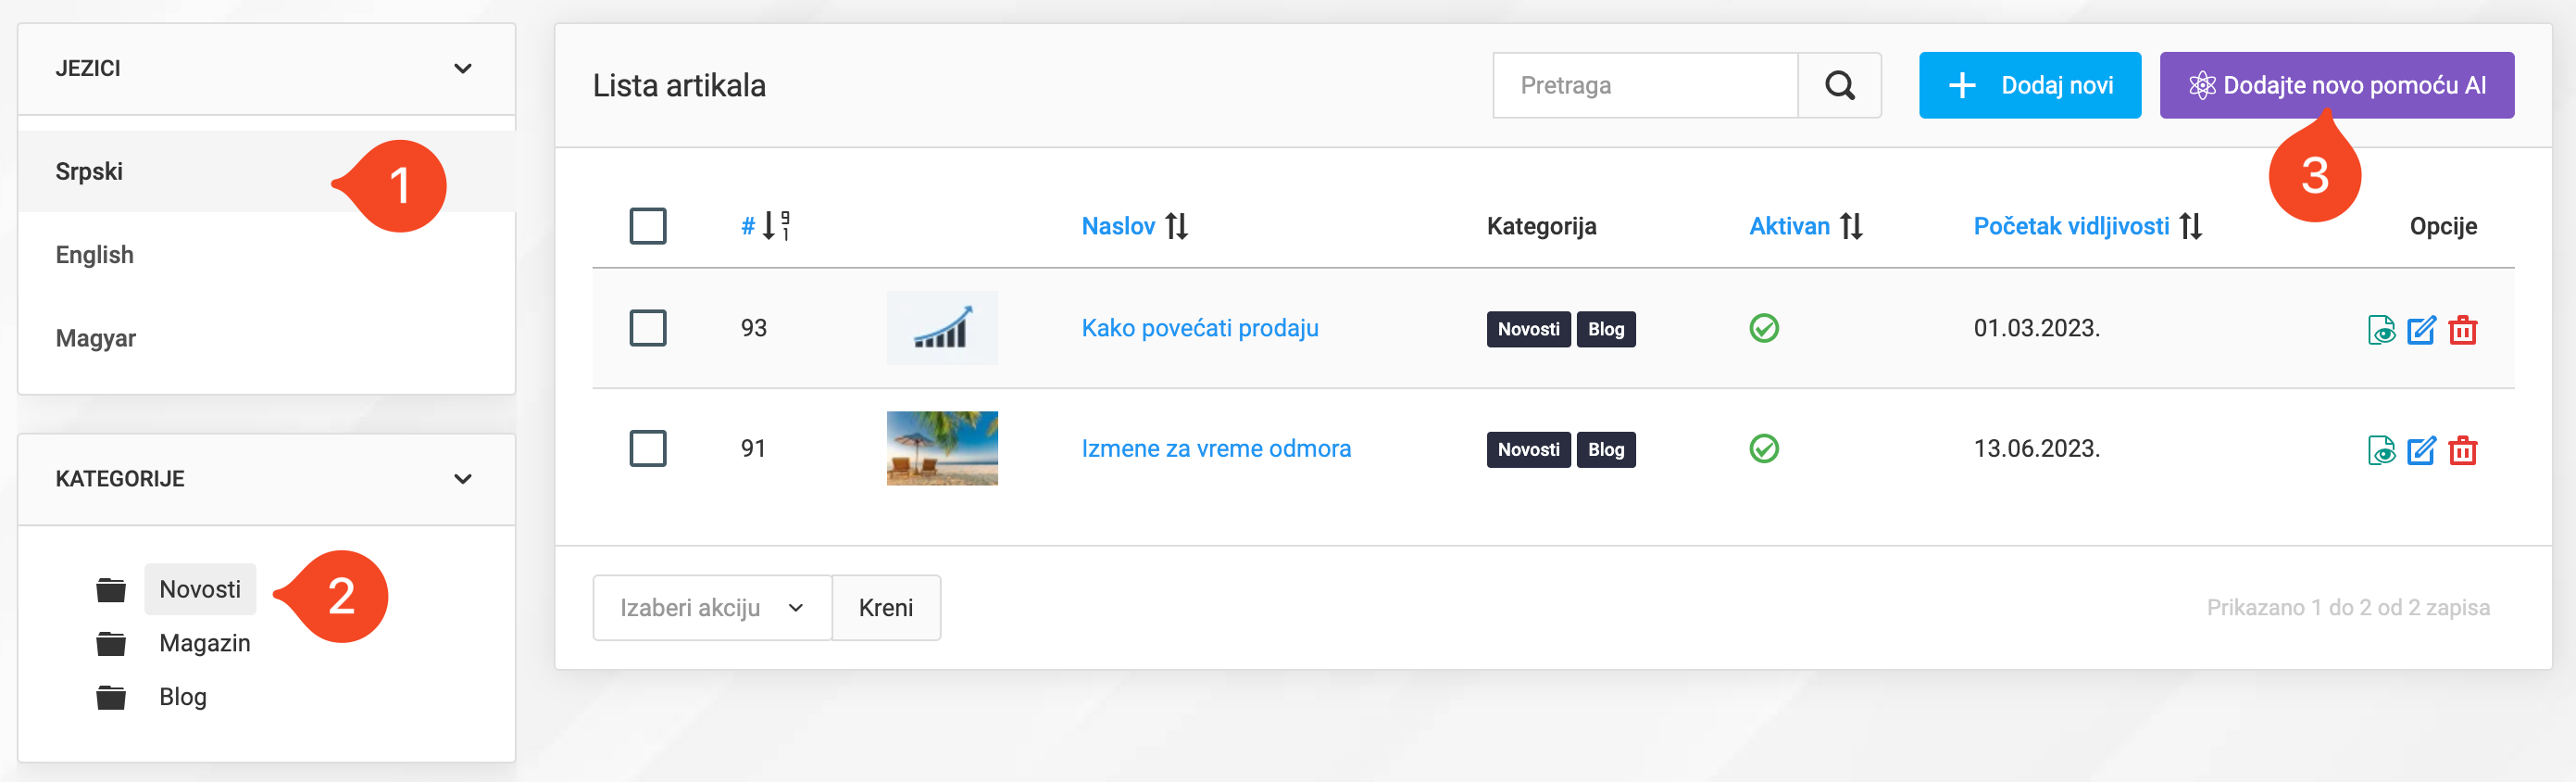Delete article Kako povećati prodaju
2576x782 pixels.
pos(2462,330)
